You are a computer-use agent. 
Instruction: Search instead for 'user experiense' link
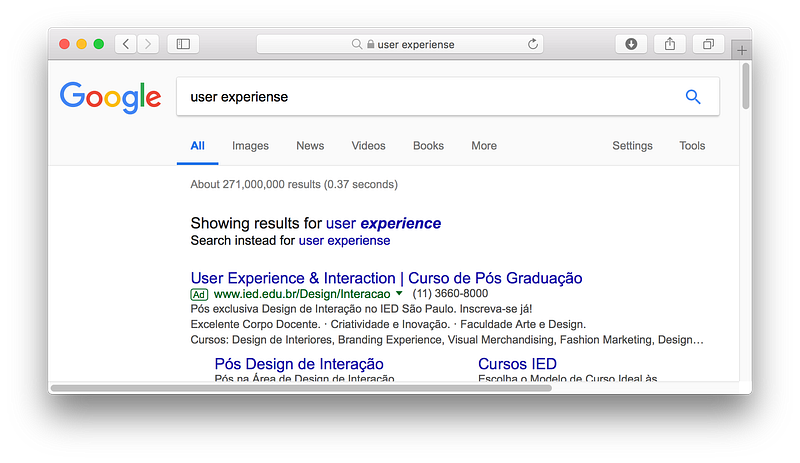pos(344,240)
